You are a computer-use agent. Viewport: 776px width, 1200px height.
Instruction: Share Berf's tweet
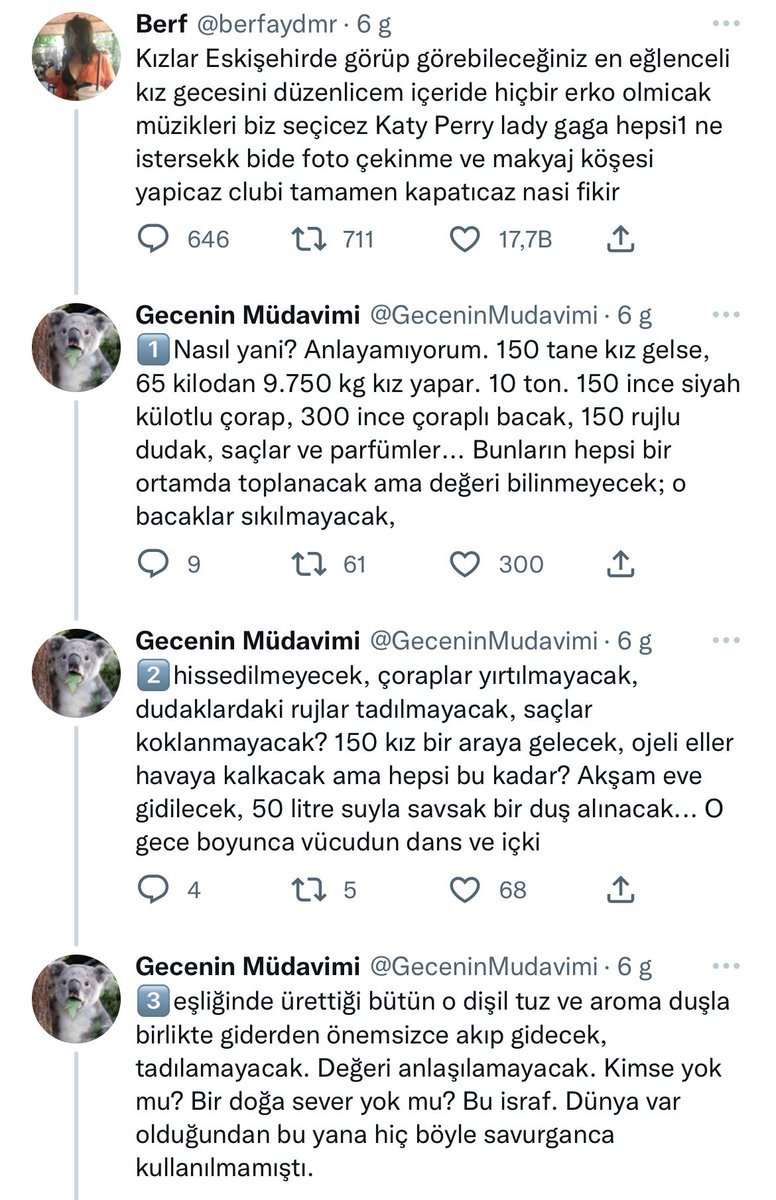point(620,240)
